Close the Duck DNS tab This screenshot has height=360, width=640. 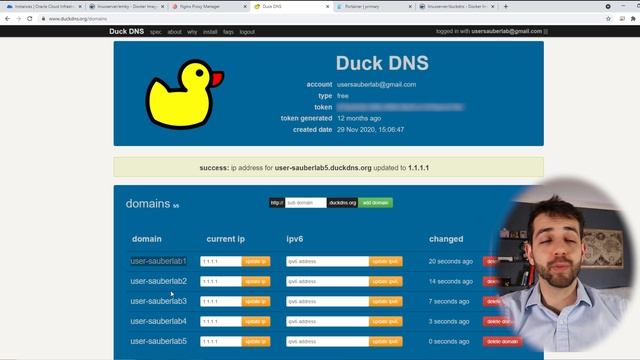click(327, 7)
